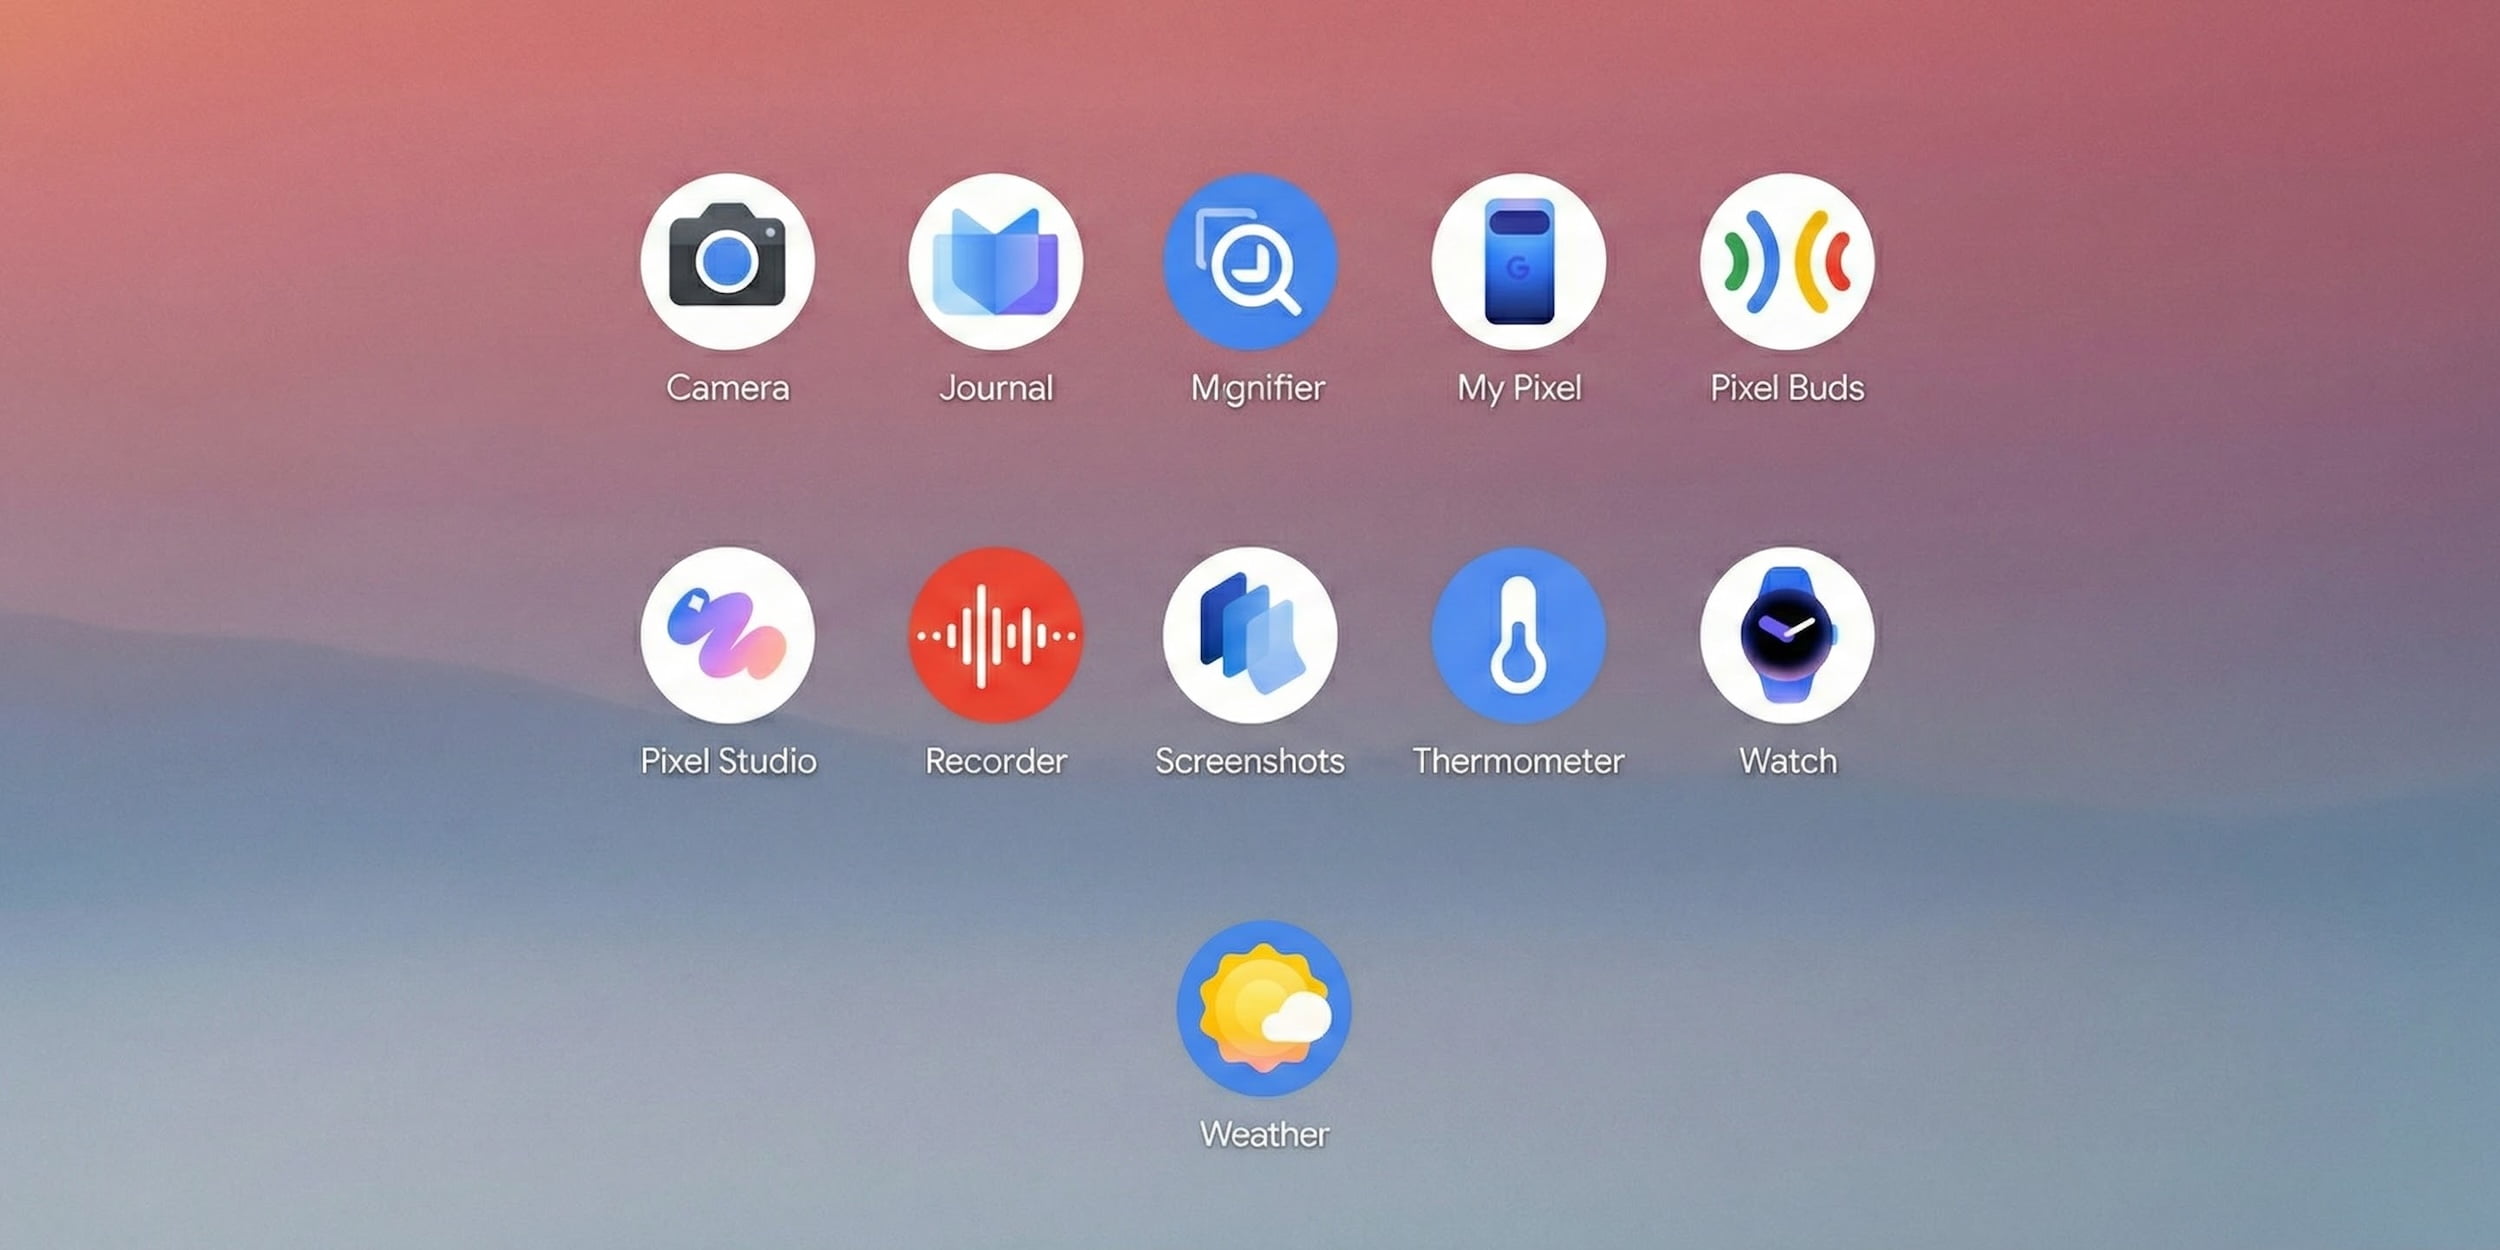2500x1250 pixels.
Task: Open the Camera app icon
Action: (x=727, y=262)
